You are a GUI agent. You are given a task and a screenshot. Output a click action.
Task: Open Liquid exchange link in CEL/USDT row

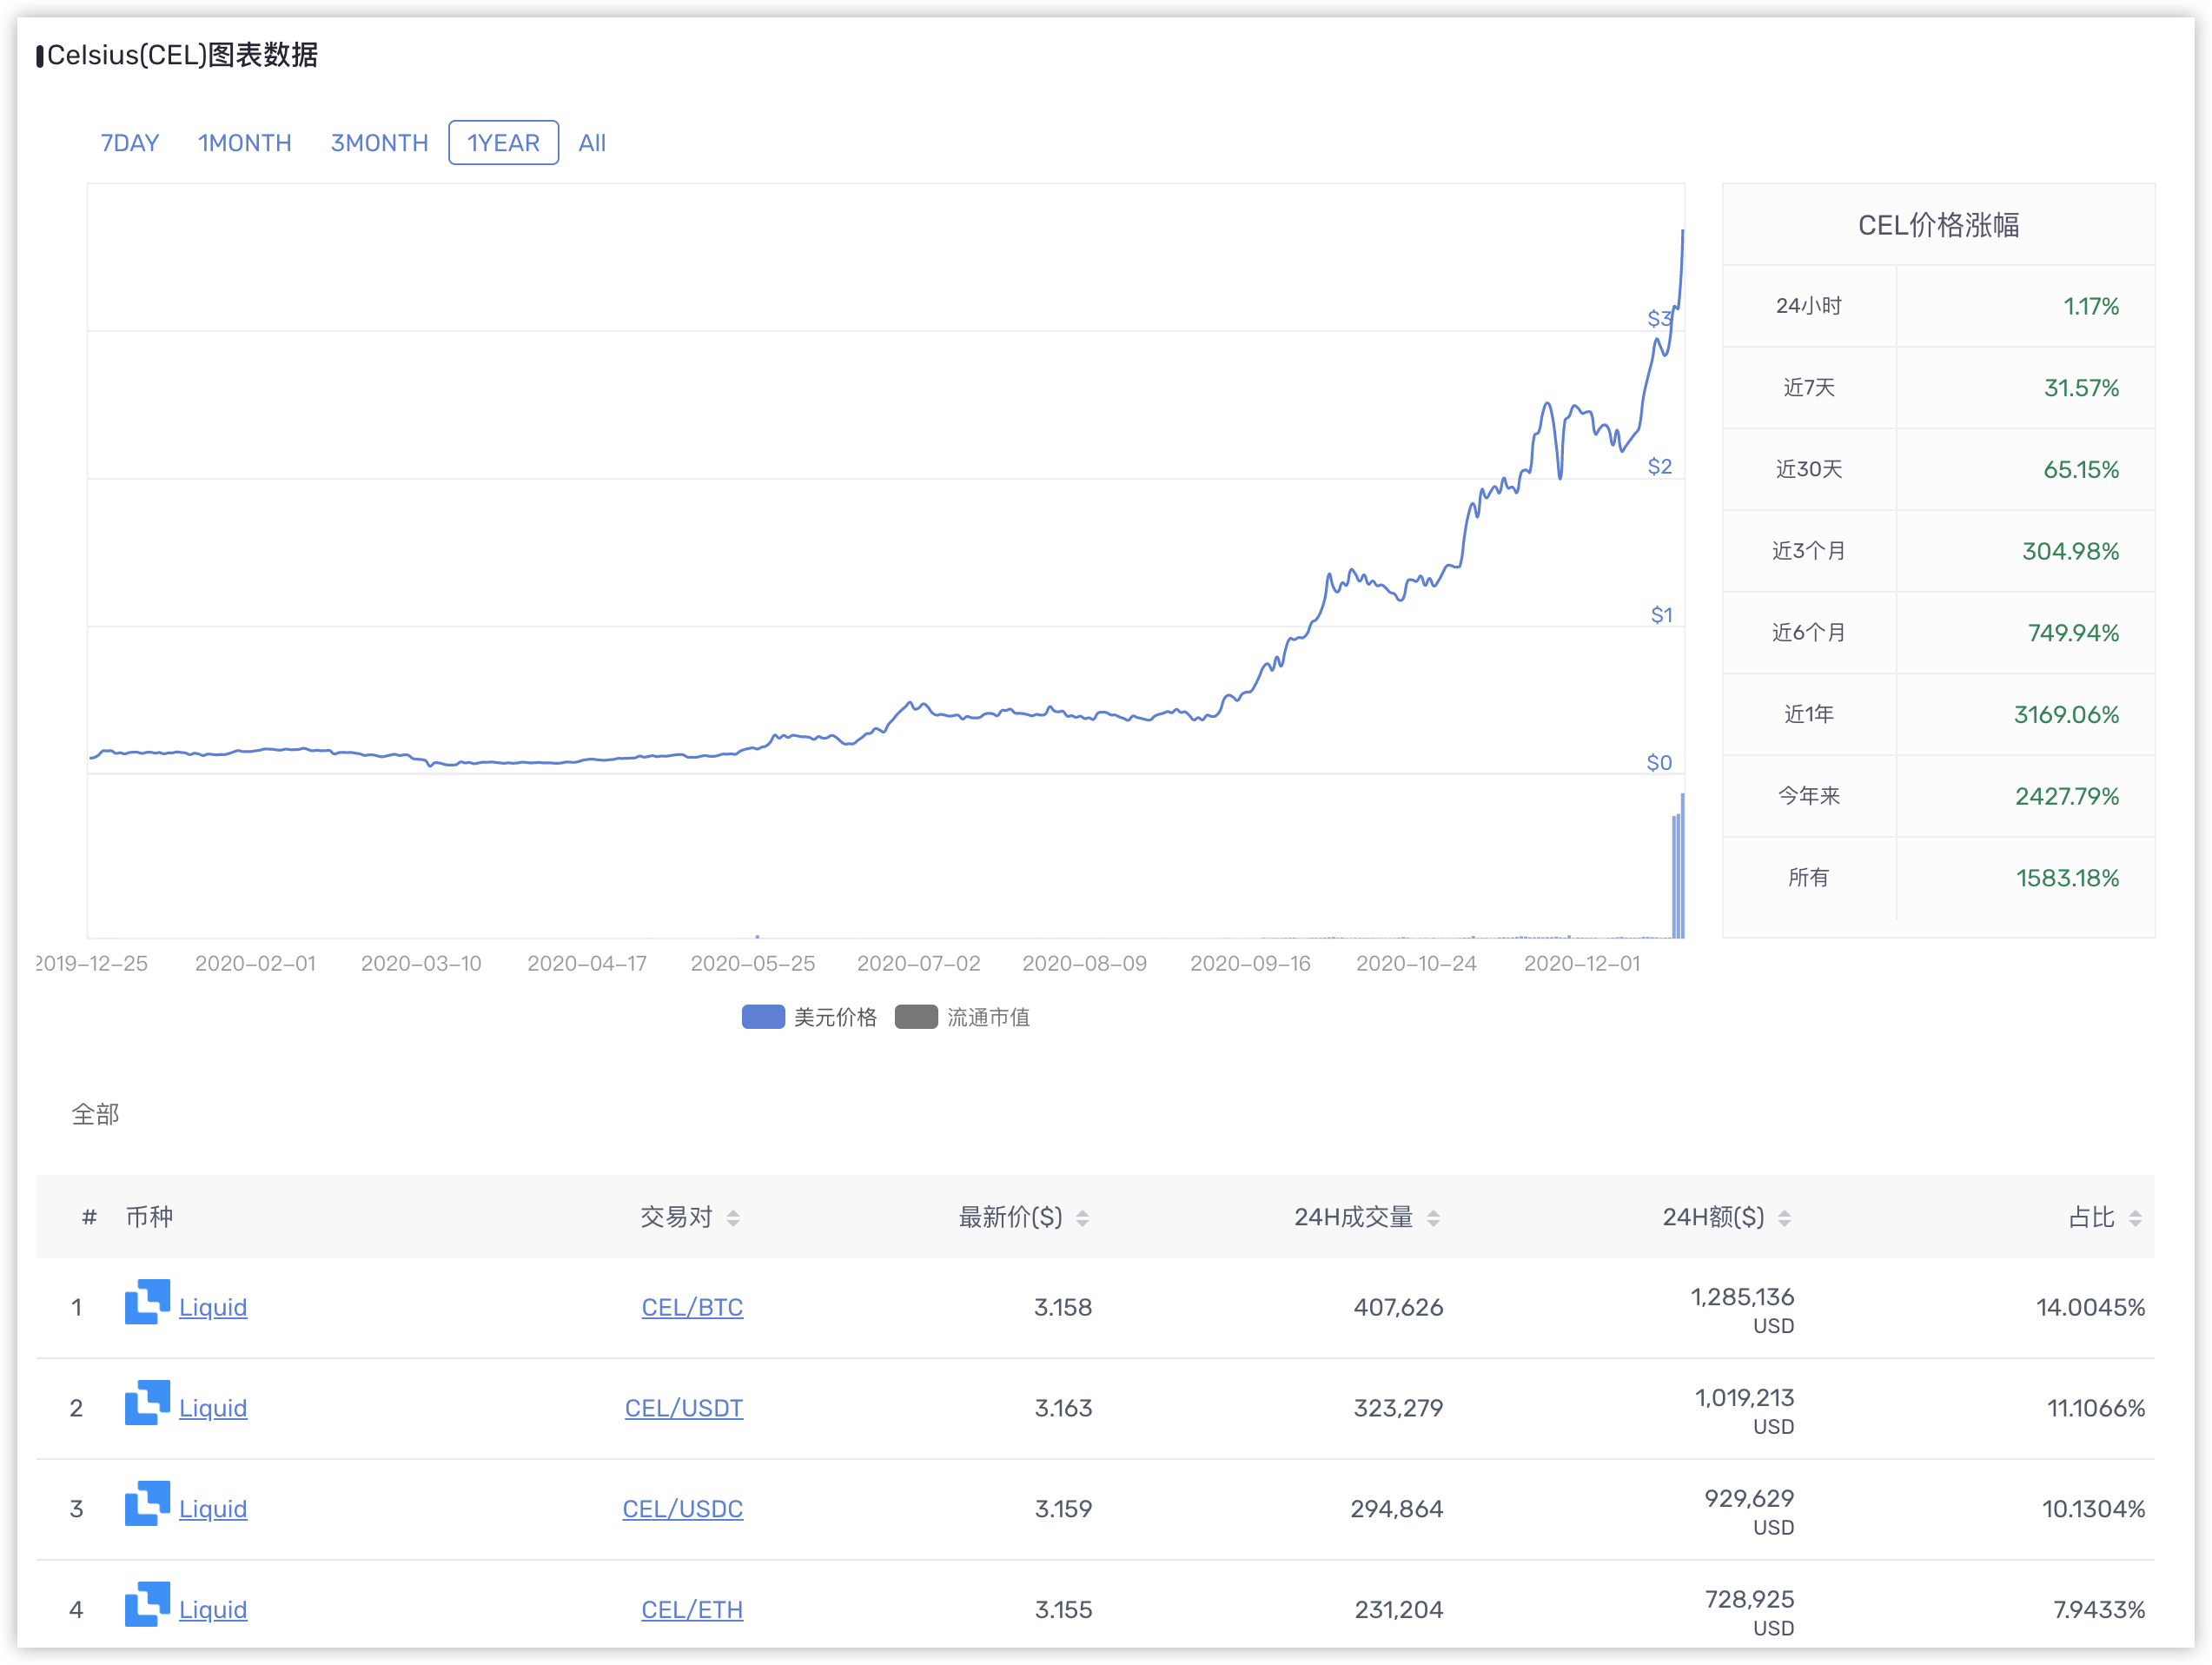[x=213, y=1409]
